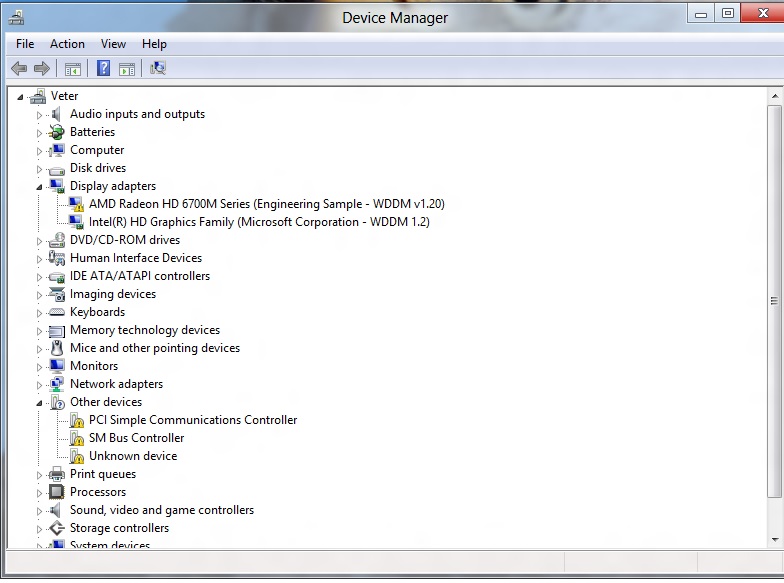Select AMD Radeon HD 6700M Series entry
The height and width of the screenshot is (583, 784).
266,204
